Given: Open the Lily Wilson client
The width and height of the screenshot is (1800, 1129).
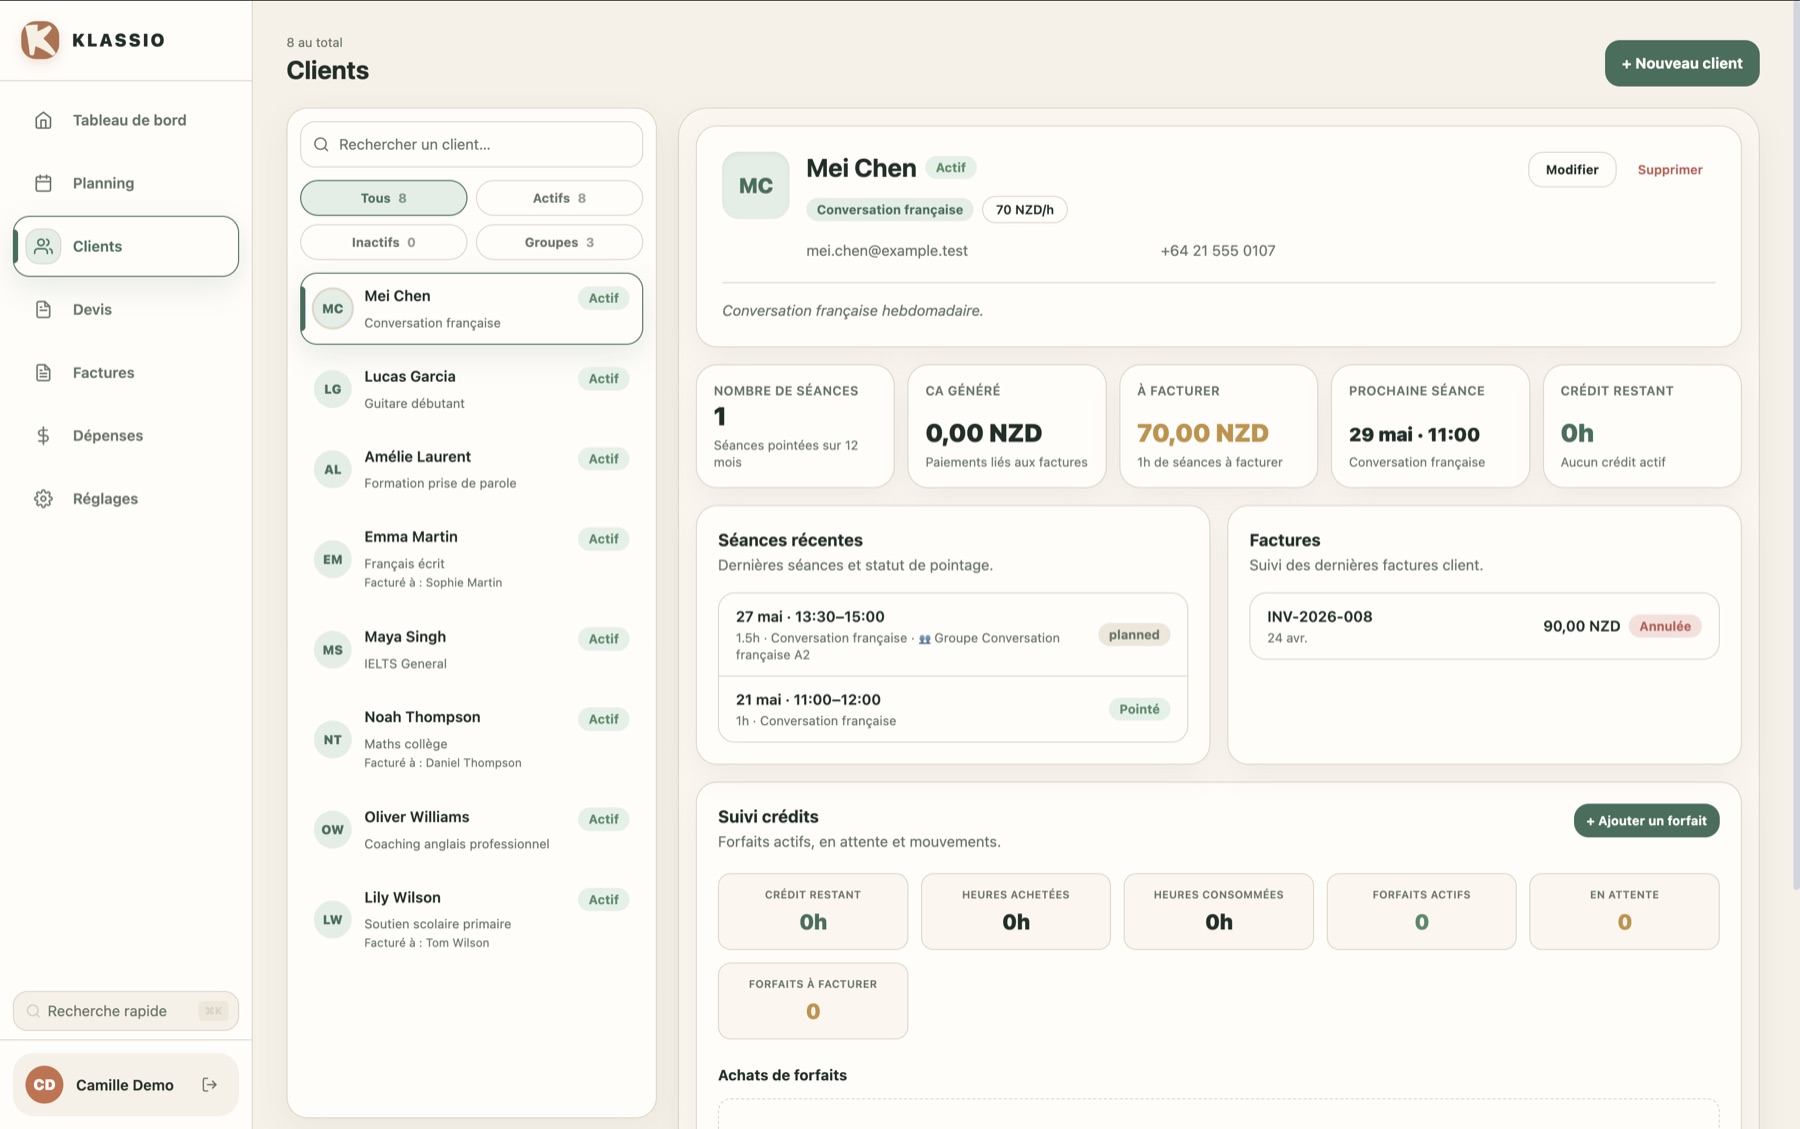Looking at the screenshot, I should (x=471, y=919).
